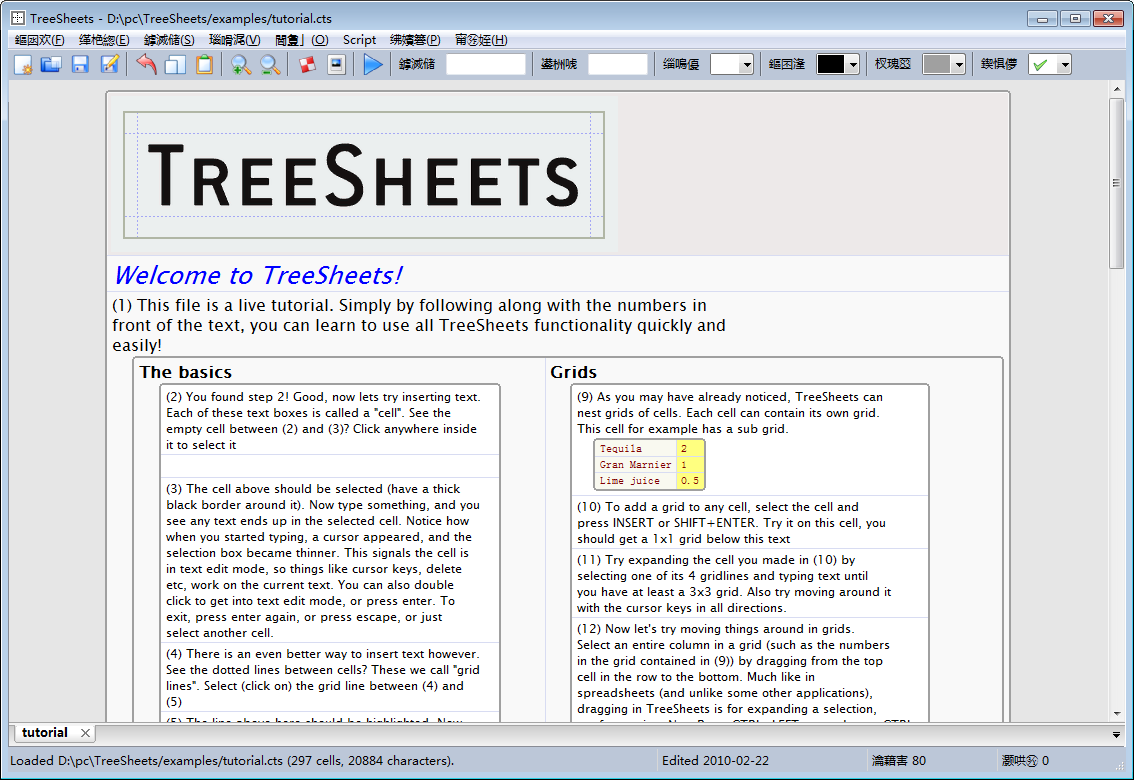
Task: Paste from the clipboard
Action: [203, 64]
